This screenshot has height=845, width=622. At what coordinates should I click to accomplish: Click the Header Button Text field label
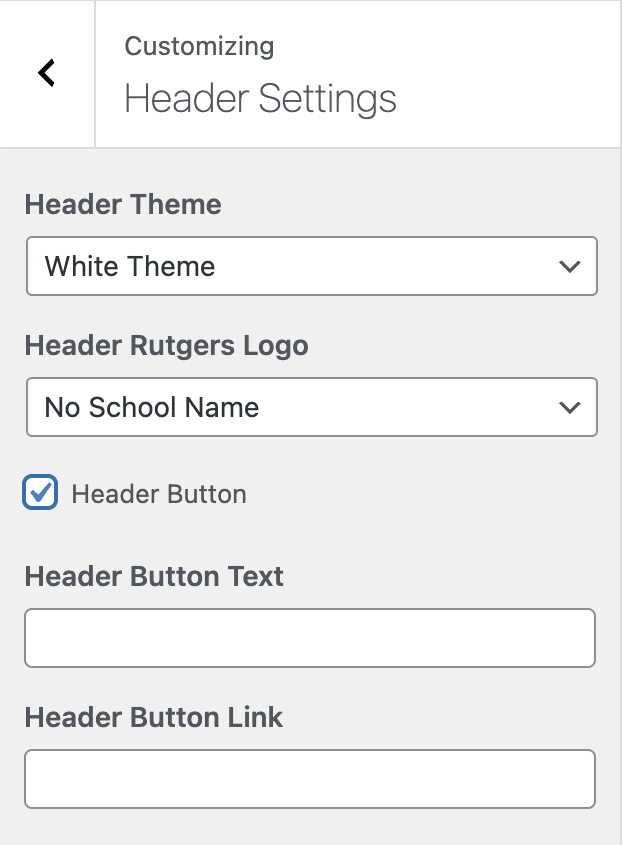pos(154,577)
